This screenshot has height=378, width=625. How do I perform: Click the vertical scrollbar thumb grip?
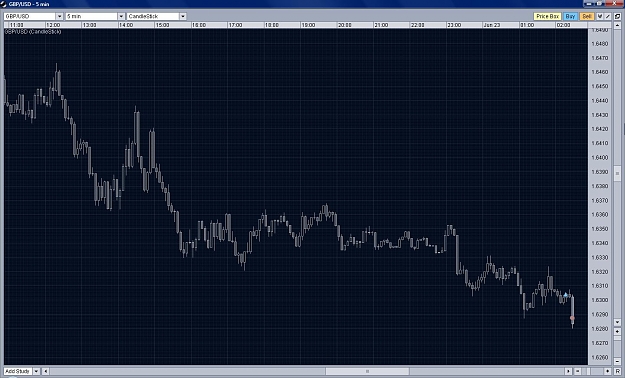pos(617,173)
